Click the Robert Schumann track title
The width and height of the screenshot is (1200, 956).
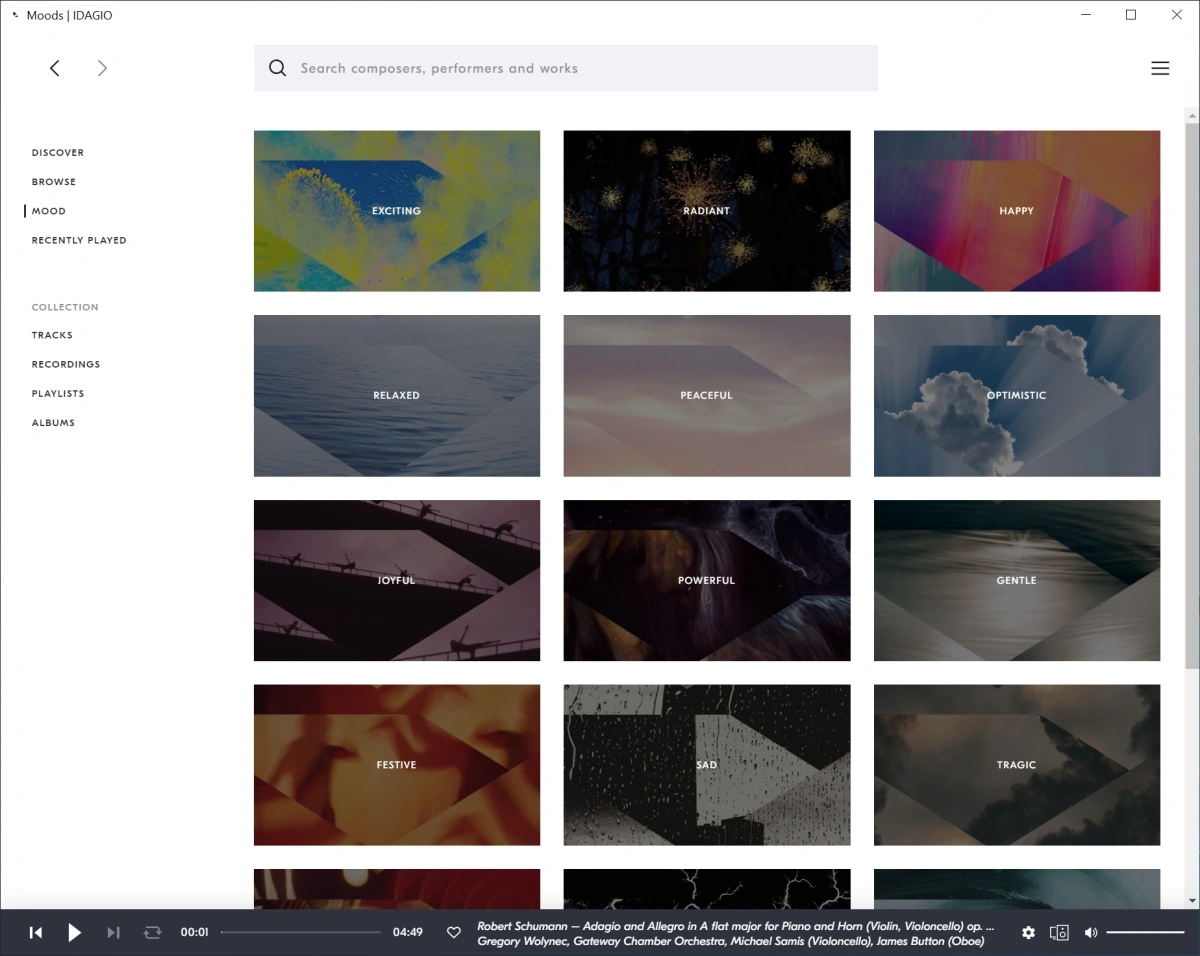coord(736,926)
